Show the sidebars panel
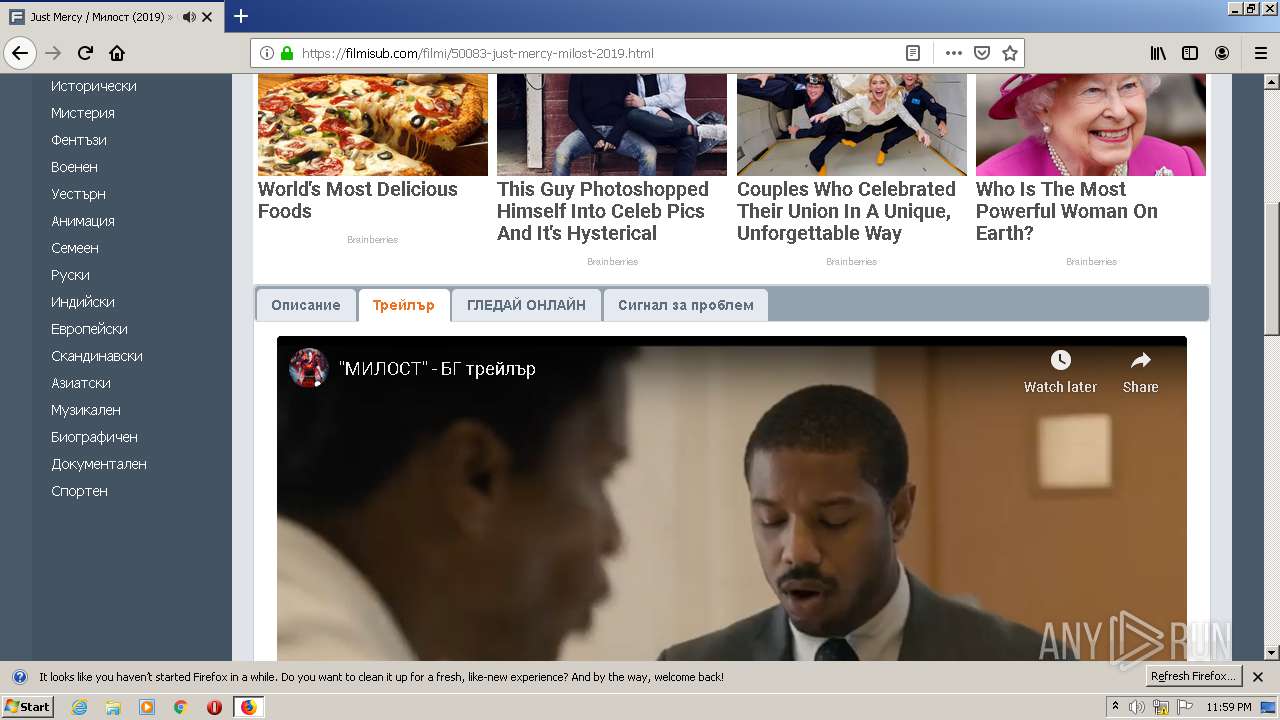Screen dimensions: 1280x720 pos(1190,53)
